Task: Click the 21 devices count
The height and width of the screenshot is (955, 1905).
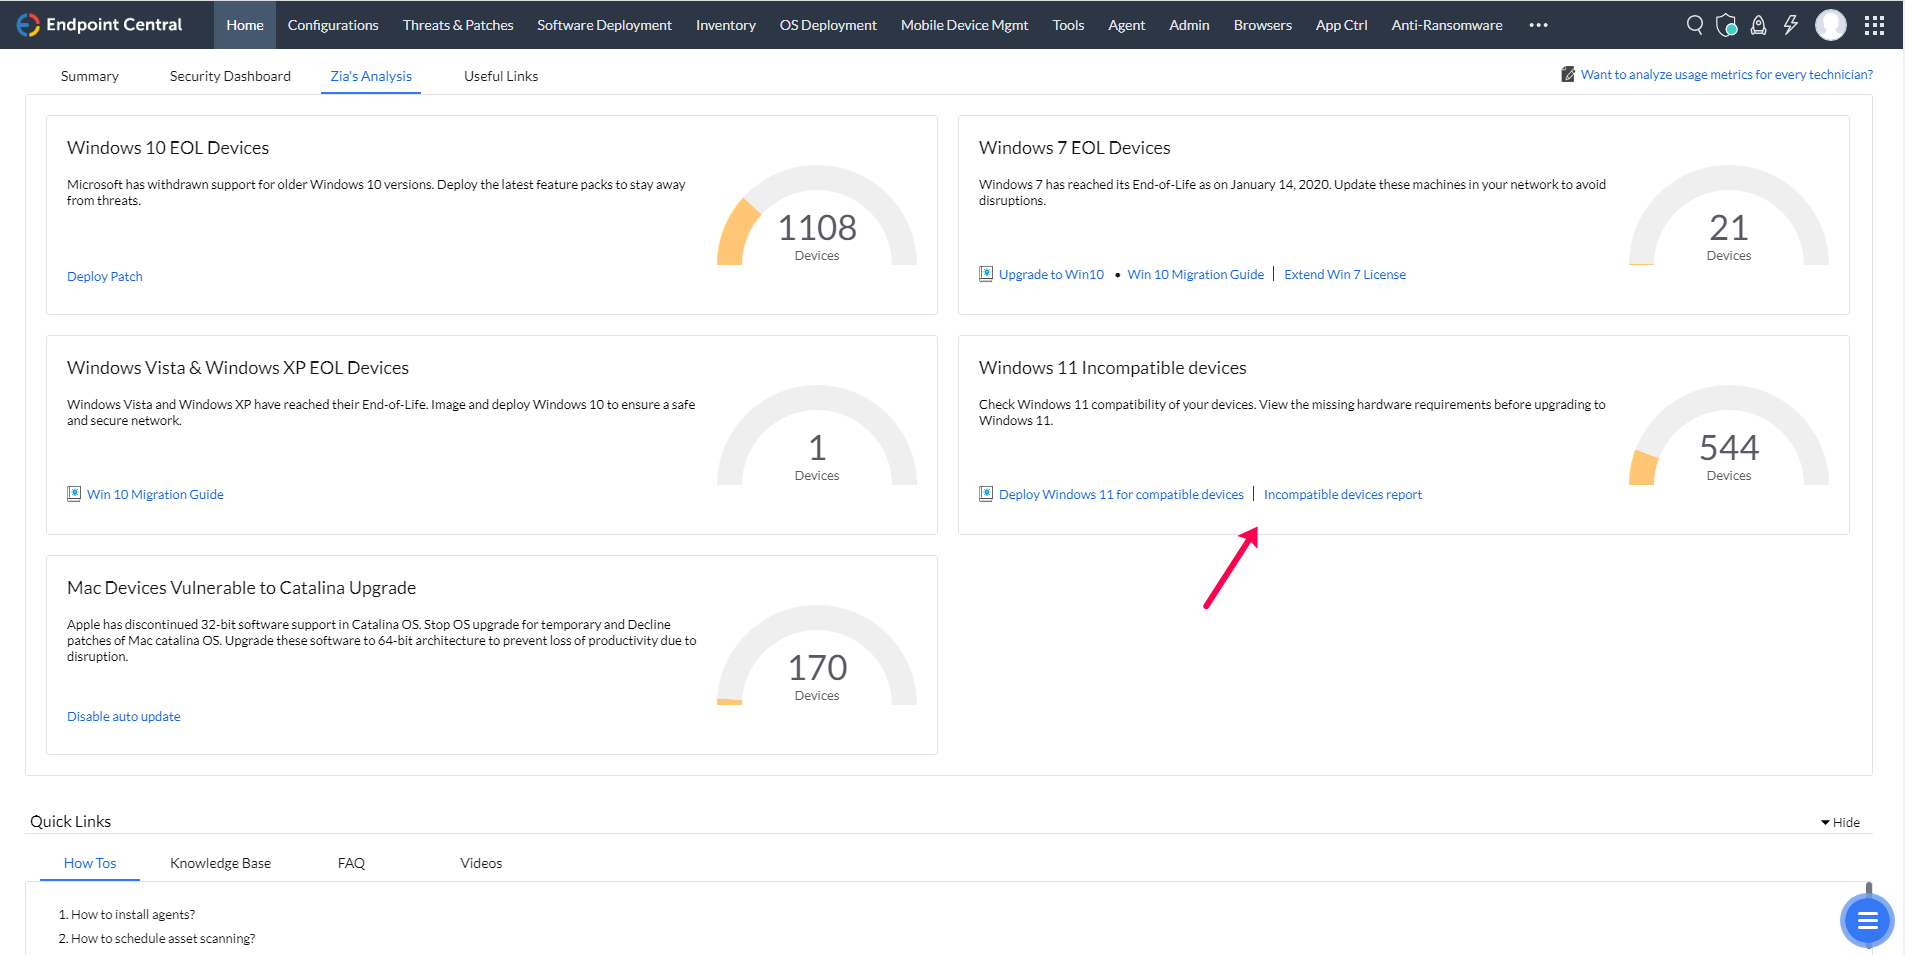Action: coord(1729,229)
